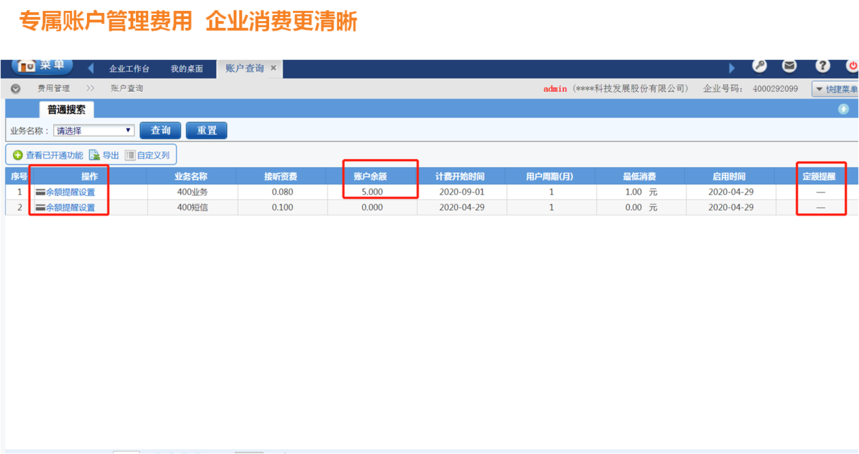Switch to 企业工作台 tab

pyautogui.click(x=129, y=69)
